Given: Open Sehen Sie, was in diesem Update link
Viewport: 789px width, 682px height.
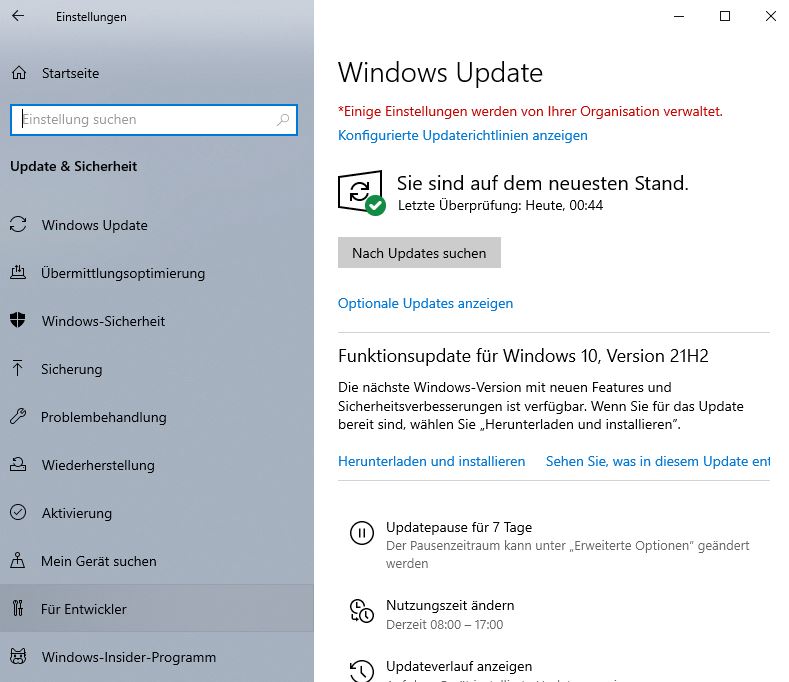Looking at the screenshot, I should click(x=658, y=461).
